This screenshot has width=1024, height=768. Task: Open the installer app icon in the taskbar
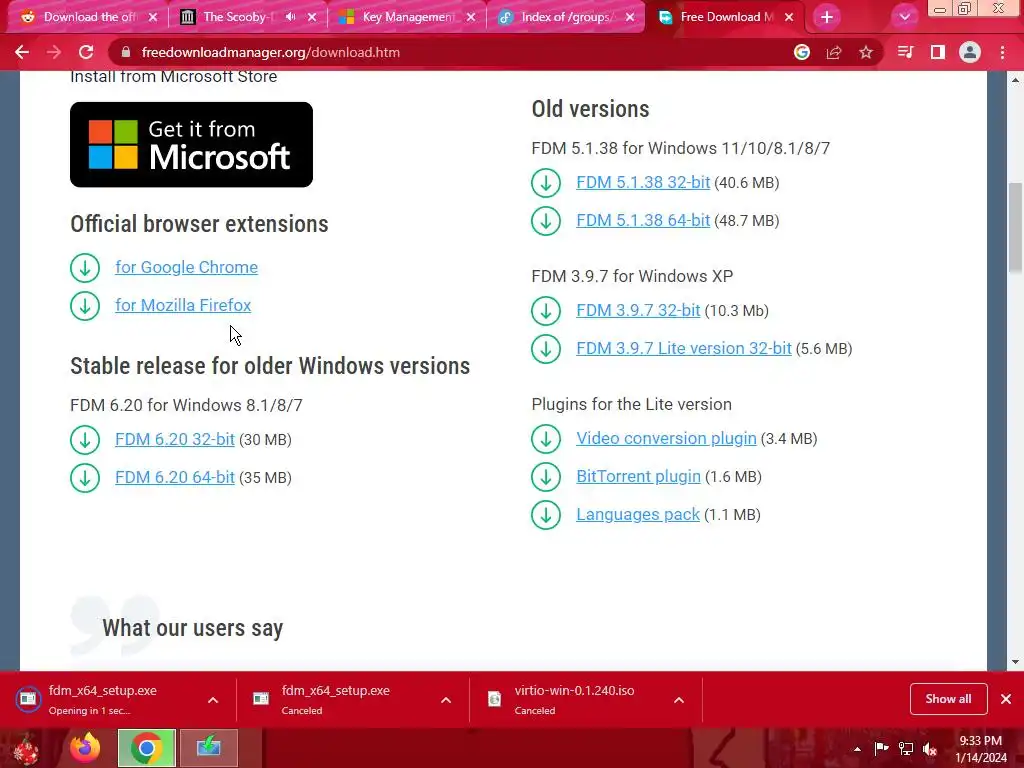(208, 748)
